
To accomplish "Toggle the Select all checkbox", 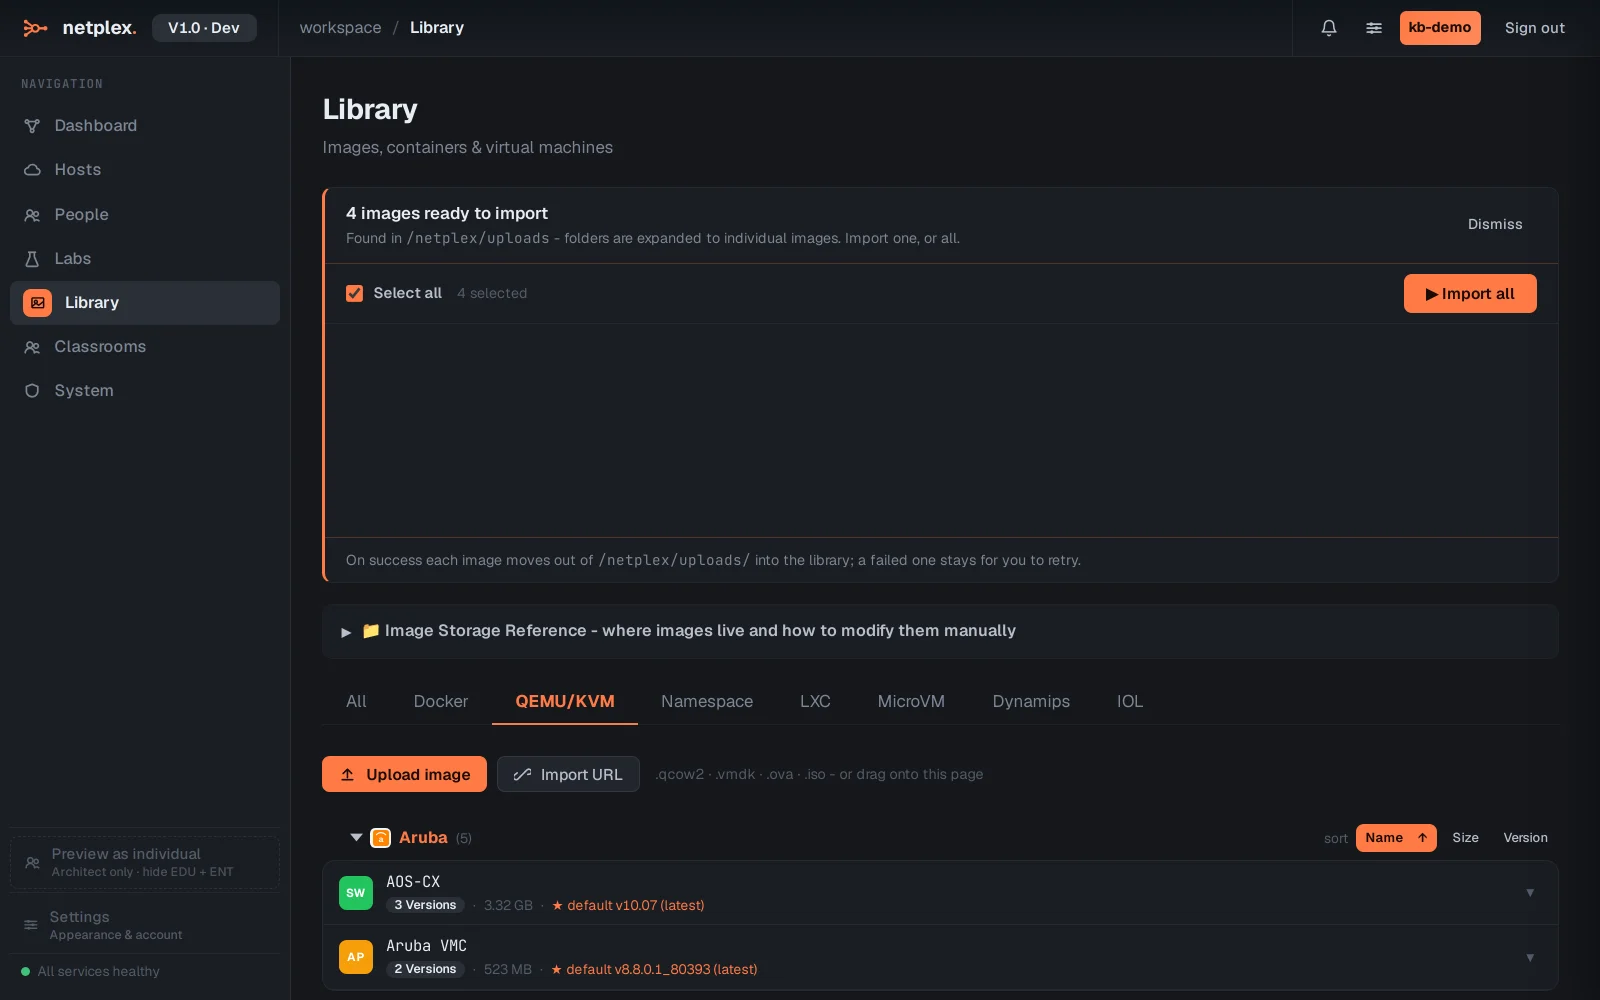I will click(354, 293).
